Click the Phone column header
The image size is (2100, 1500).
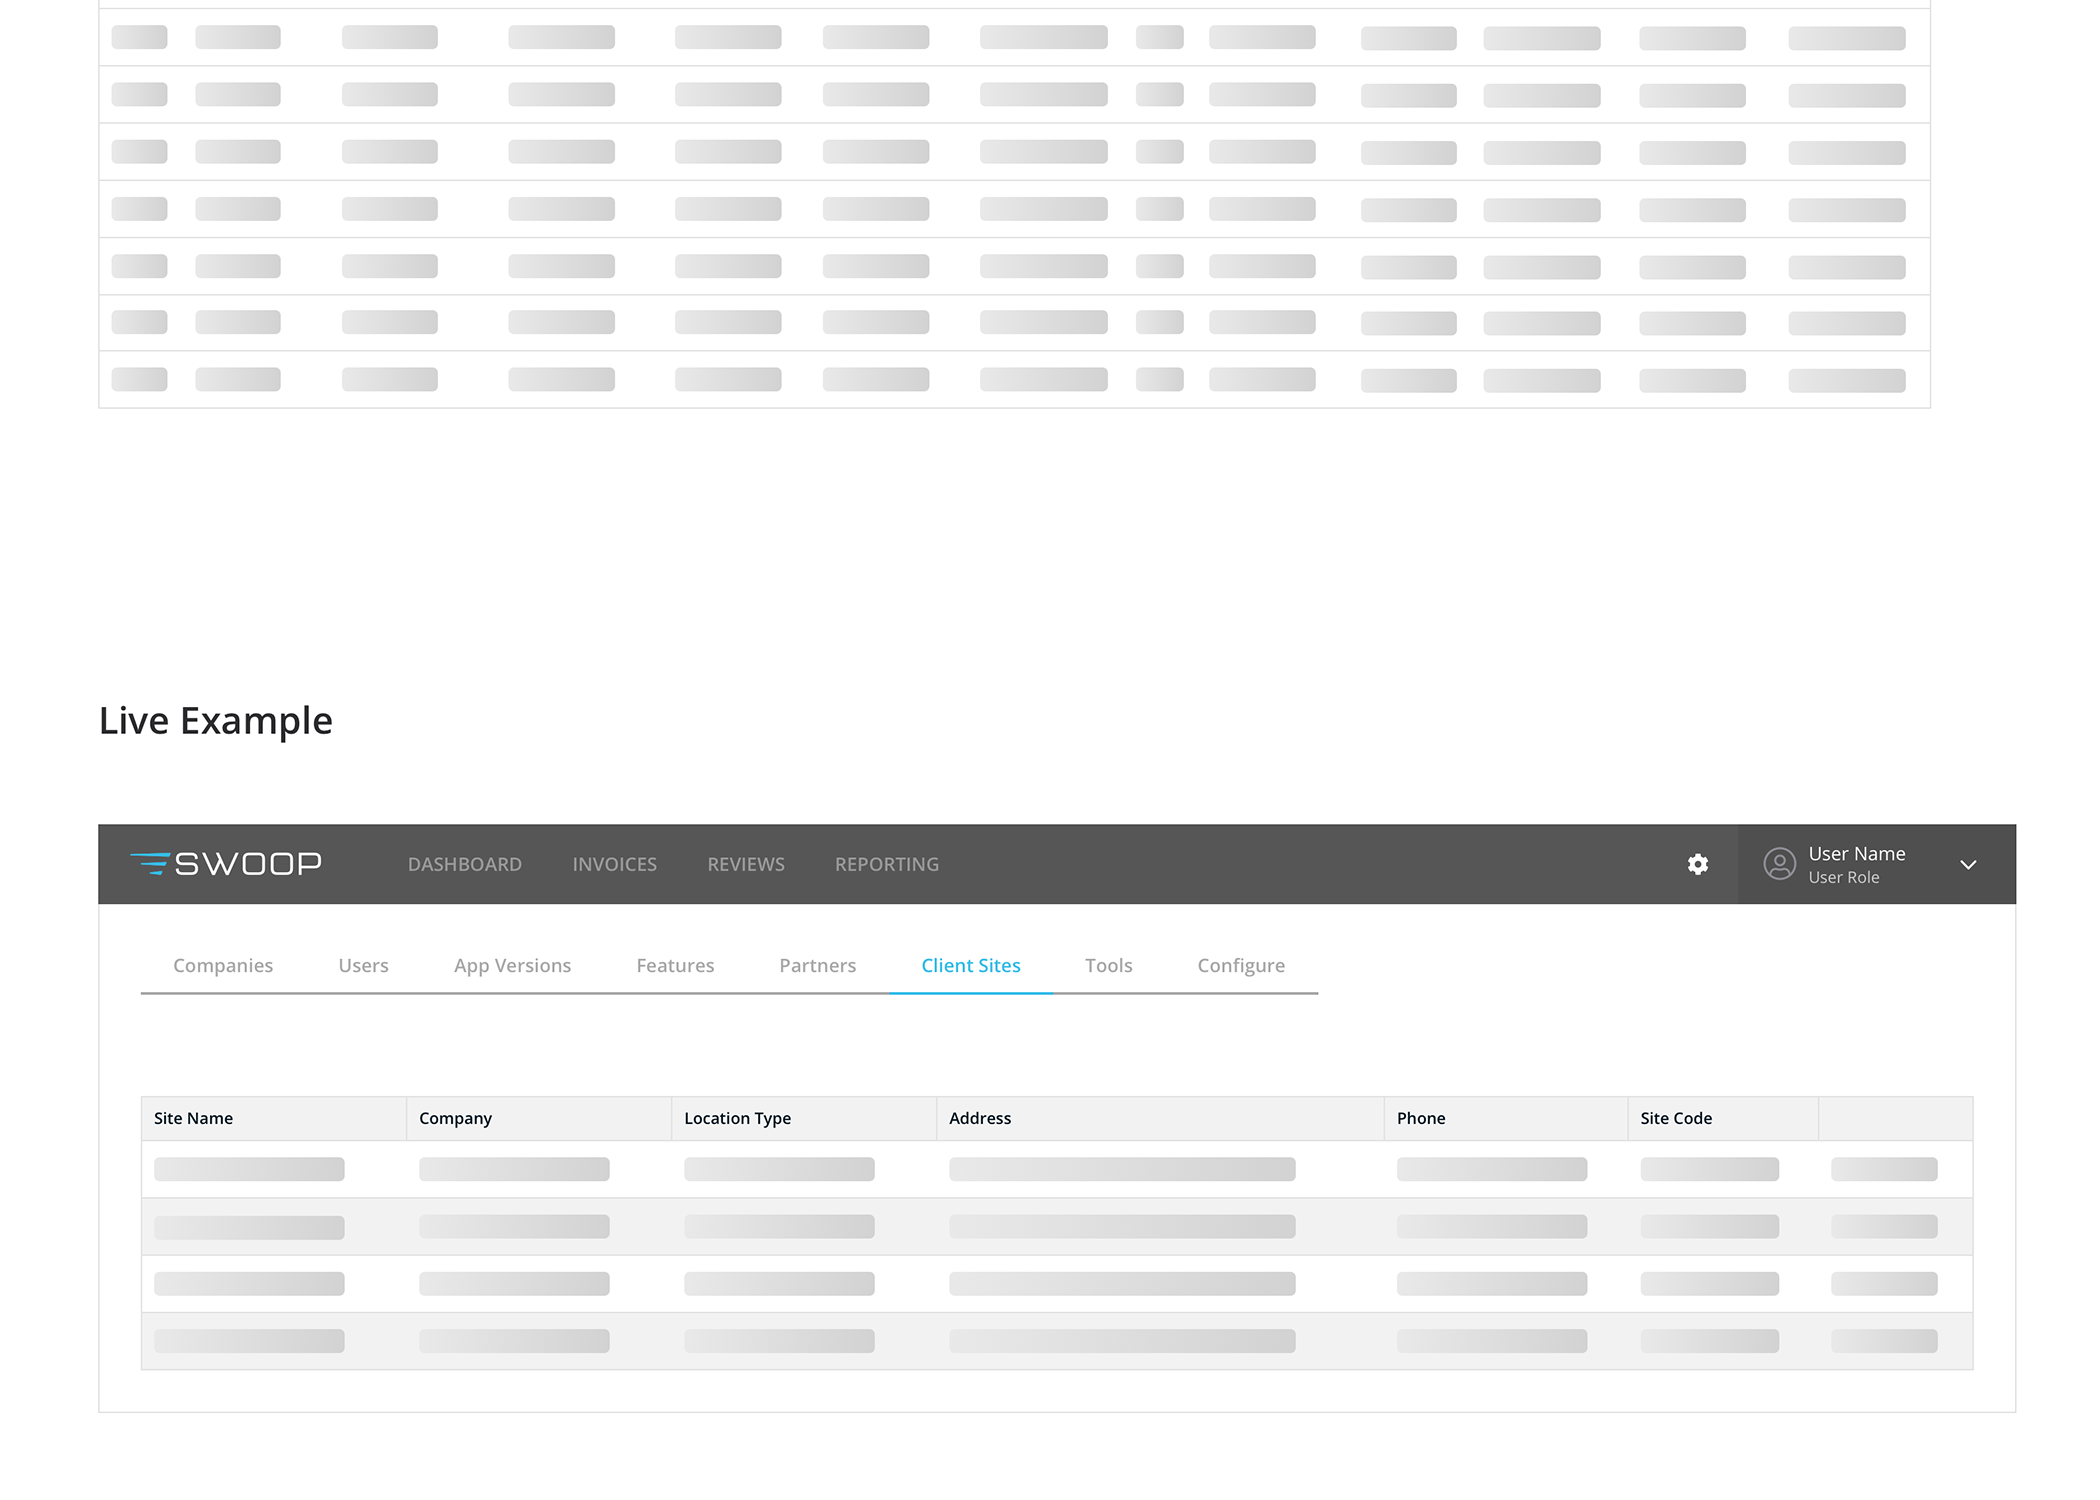point(1506,1118)
